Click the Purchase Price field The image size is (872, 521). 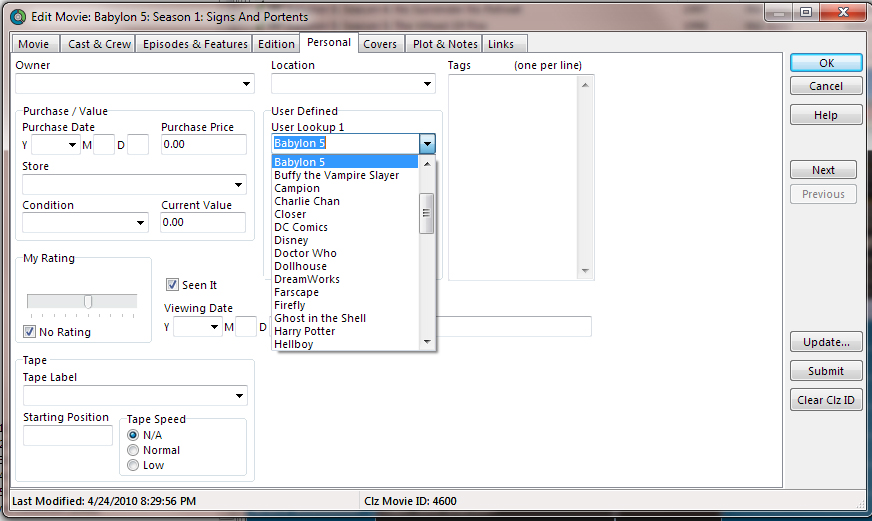coord(204,145)
